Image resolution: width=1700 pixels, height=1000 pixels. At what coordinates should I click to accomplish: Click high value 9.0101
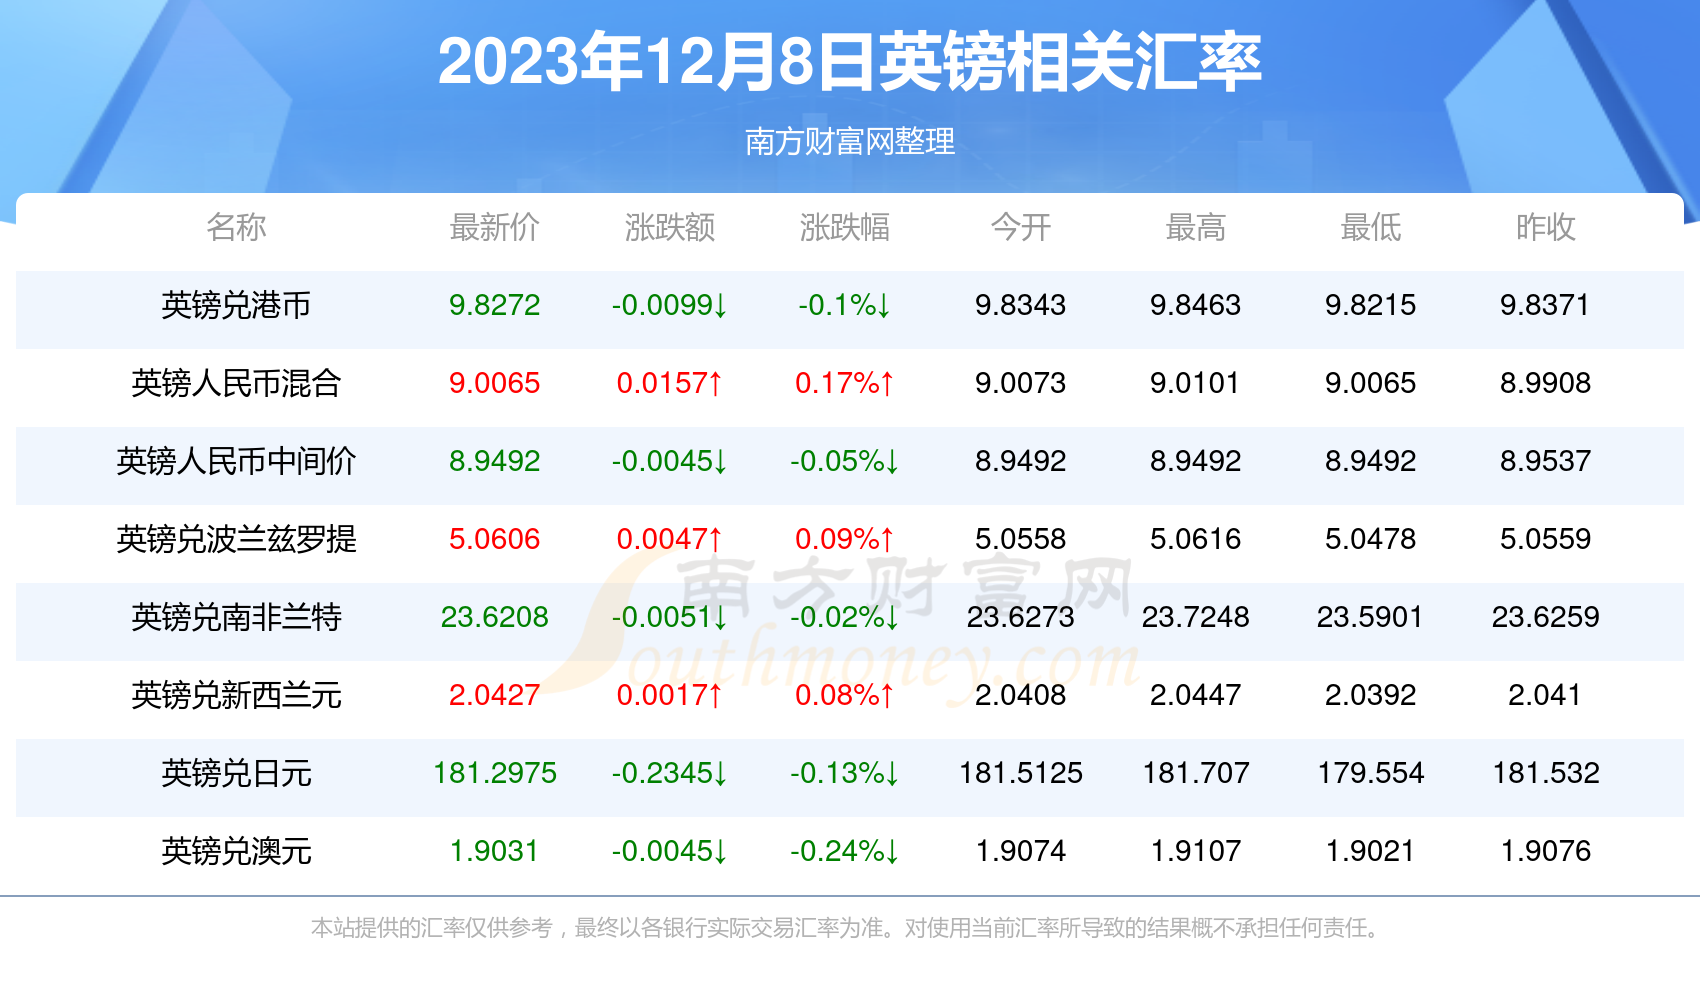[1195, 383]
